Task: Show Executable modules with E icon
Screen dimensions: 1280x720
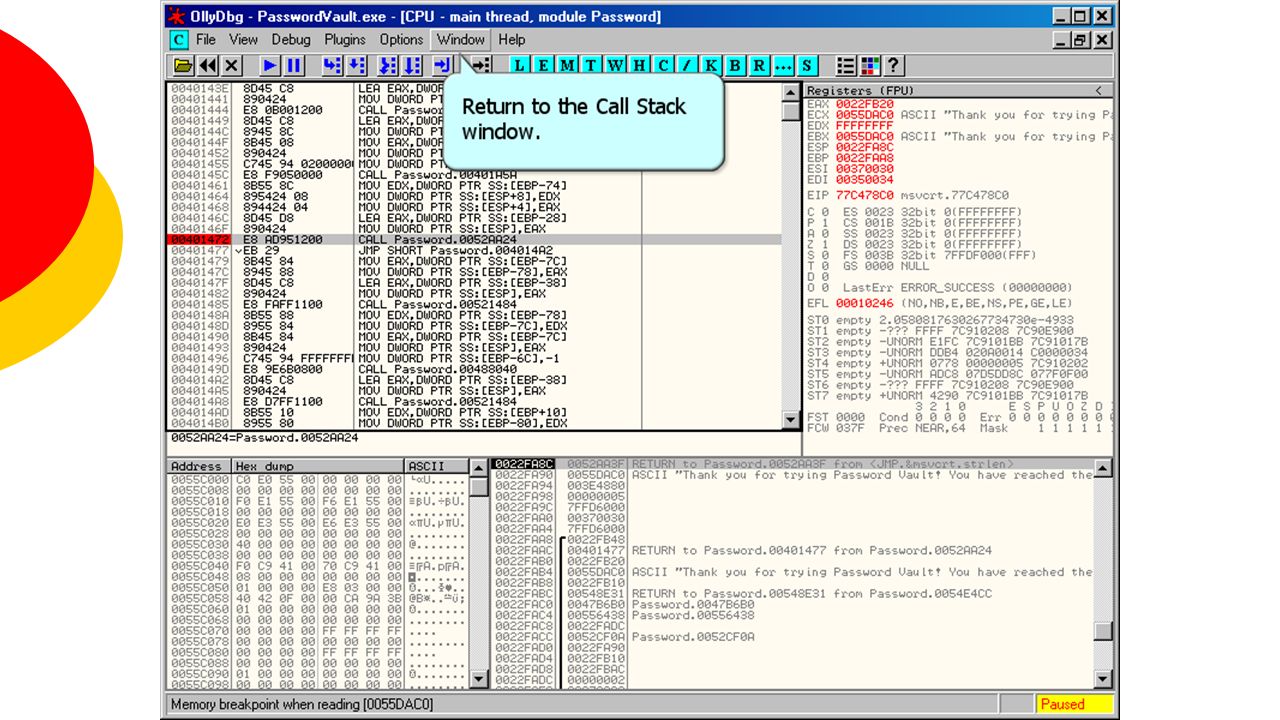Action: tap(543, 65)
